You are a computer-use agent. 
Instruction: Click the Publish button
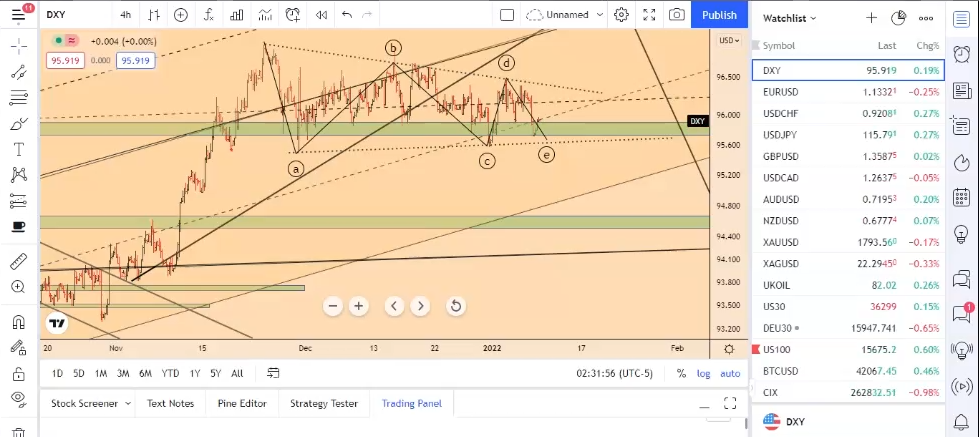[719, 15]
